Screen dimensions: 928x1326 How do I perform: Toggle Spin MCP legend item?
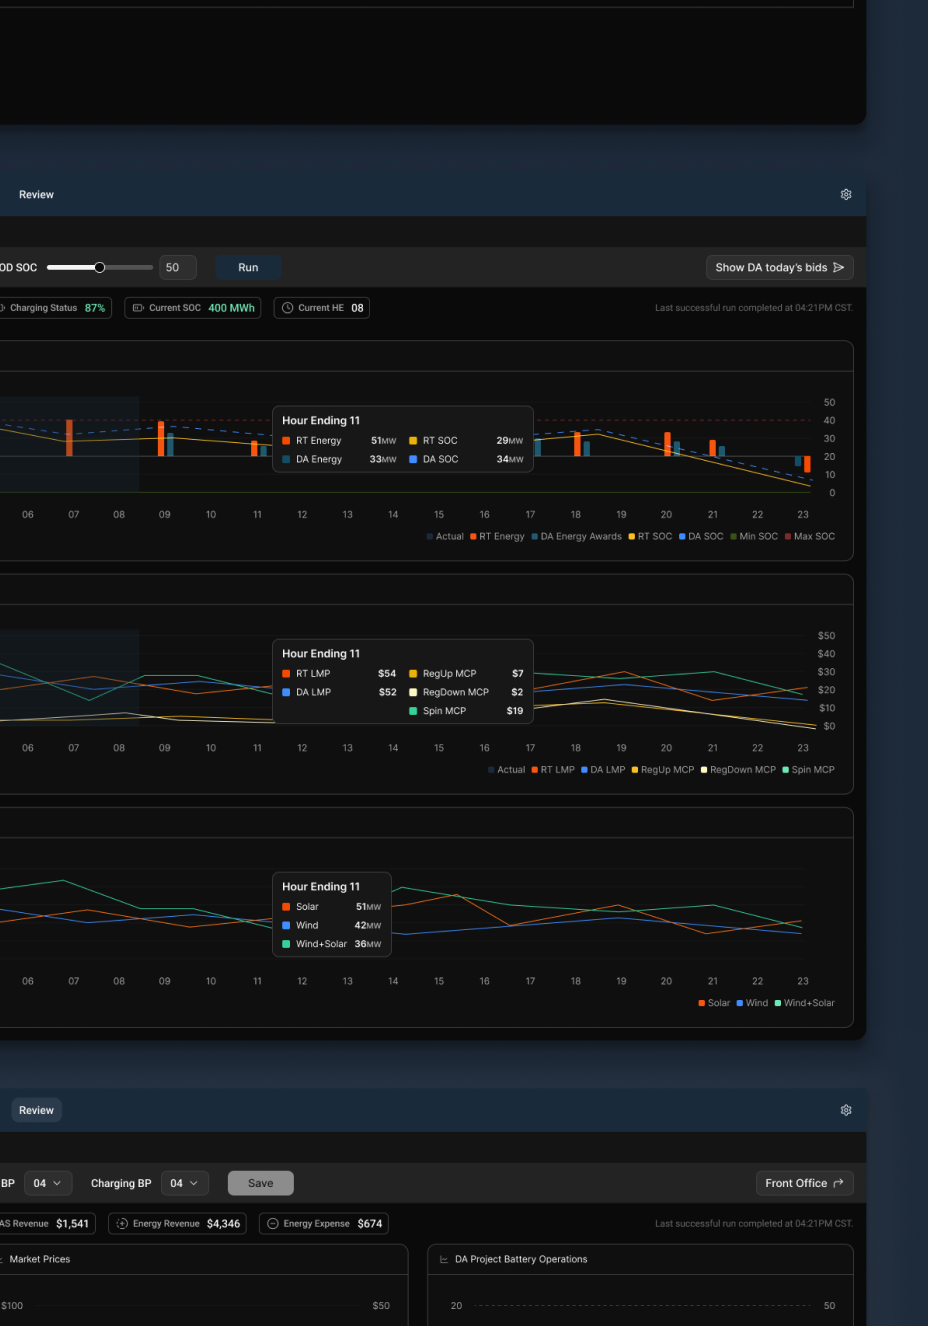[808, 770]
